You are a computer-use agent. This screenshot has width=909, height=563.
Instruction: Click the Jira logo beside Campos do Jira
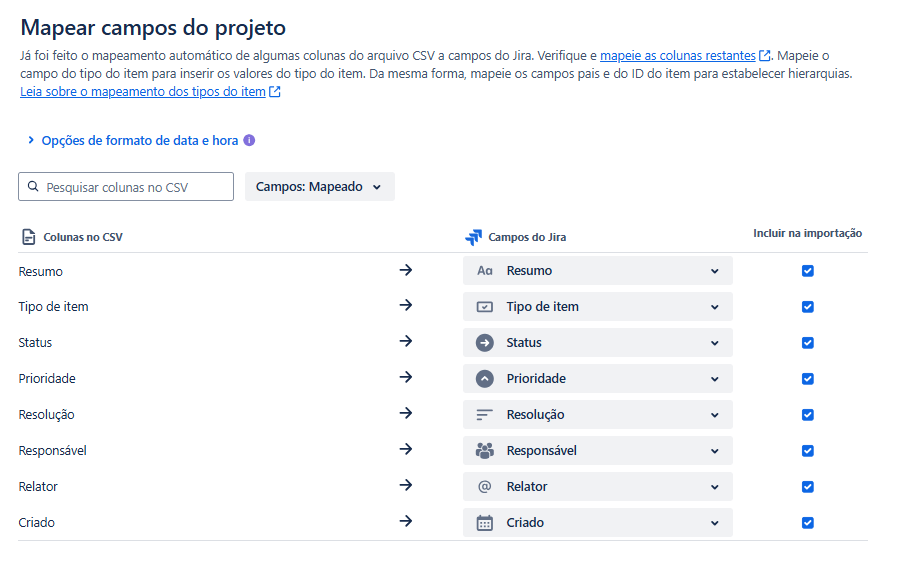474,238
